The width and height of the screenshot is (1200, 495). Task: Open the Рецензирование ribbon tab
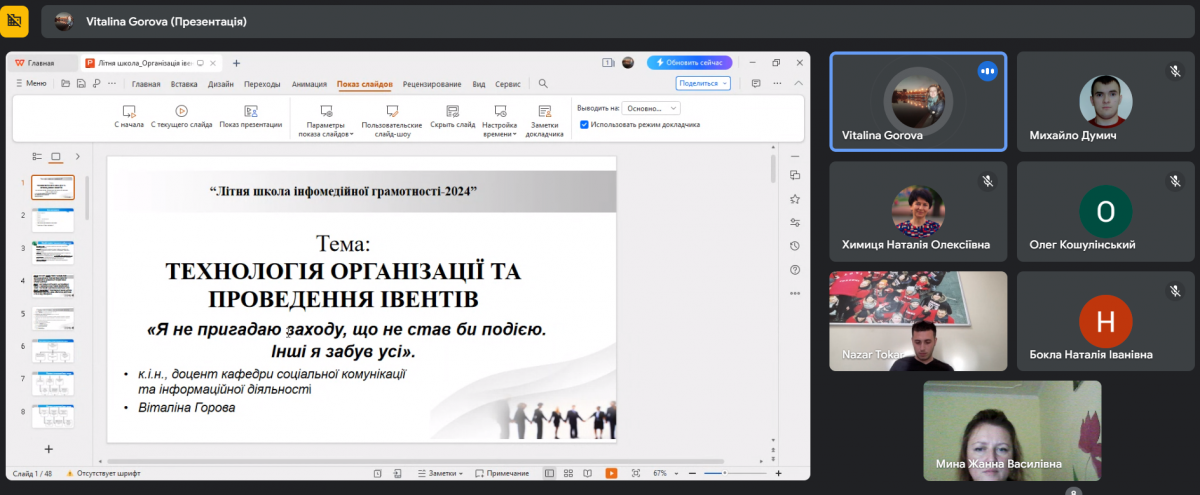[432, 84]
